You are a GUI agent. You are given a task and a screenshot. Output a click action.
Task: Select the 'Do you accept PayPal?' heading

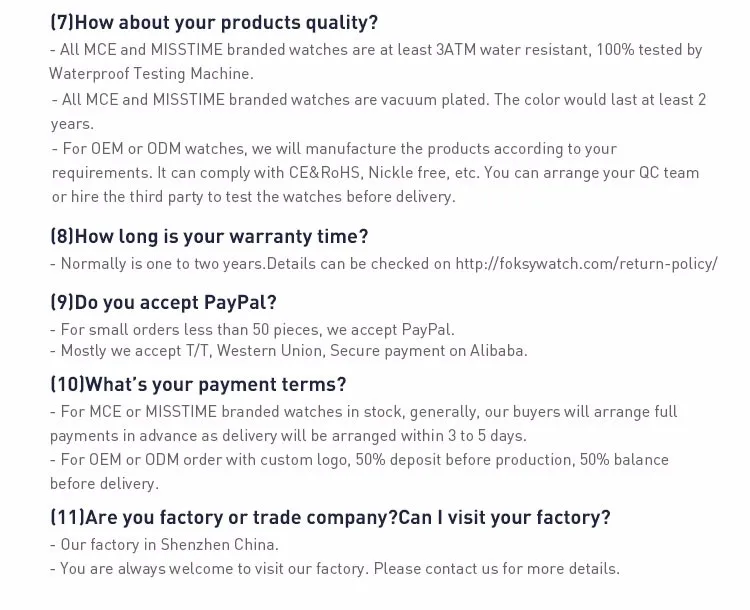click(164, 302)
